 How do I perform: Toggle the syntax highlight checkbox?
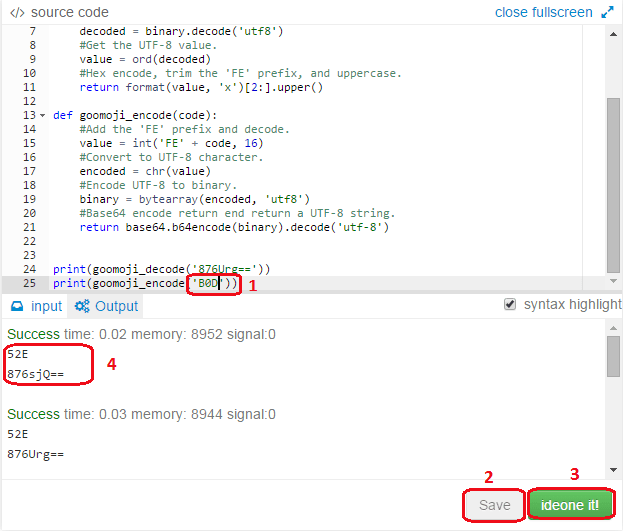pyautogui.click(x=510, y=304)
